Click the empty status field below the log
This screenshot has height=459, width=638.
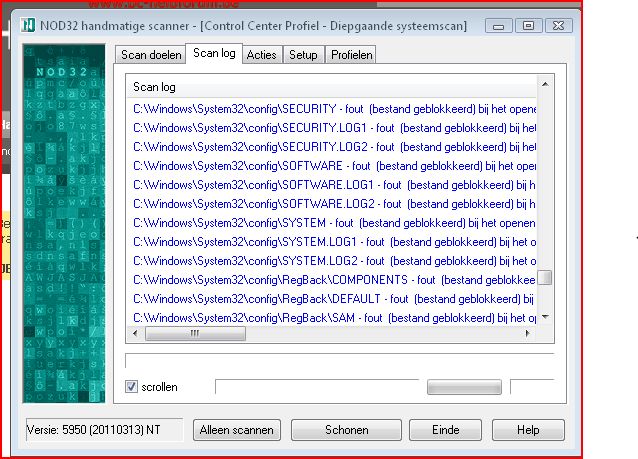tap(340, 361)
